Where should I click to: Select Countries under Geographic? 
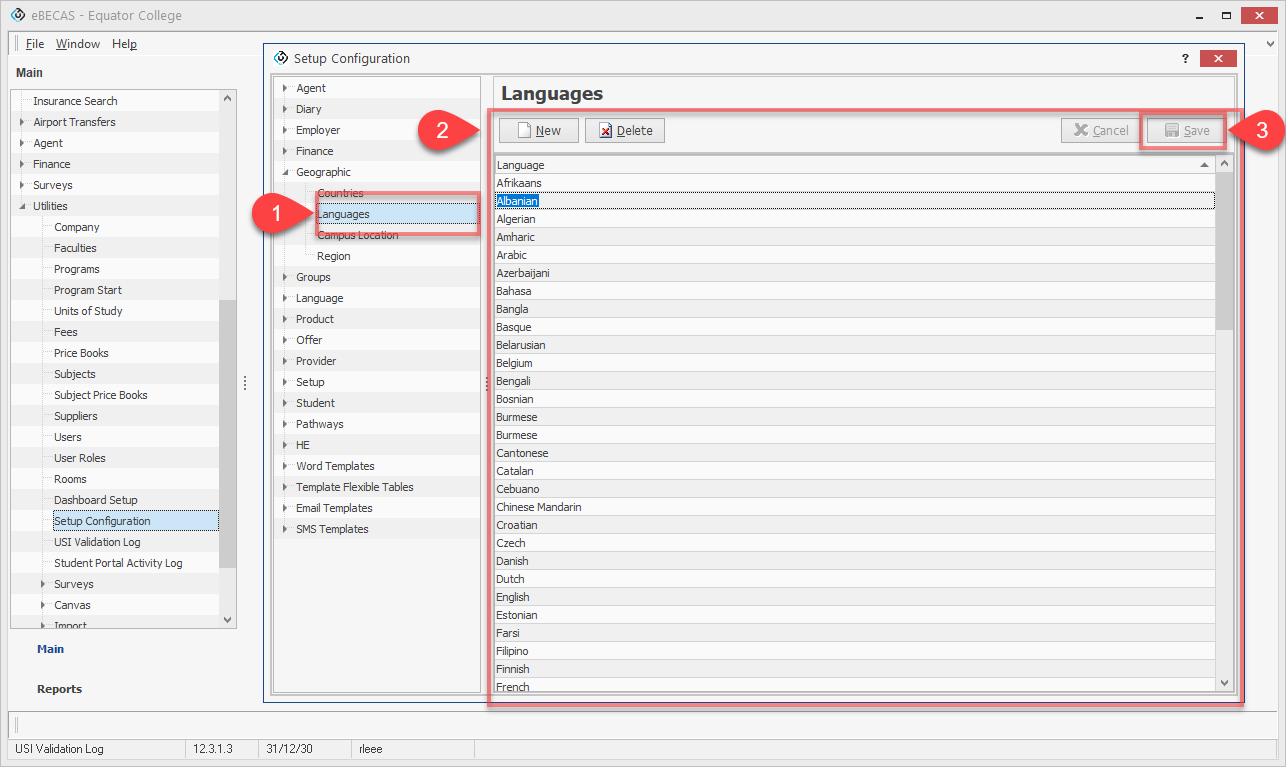340,193
